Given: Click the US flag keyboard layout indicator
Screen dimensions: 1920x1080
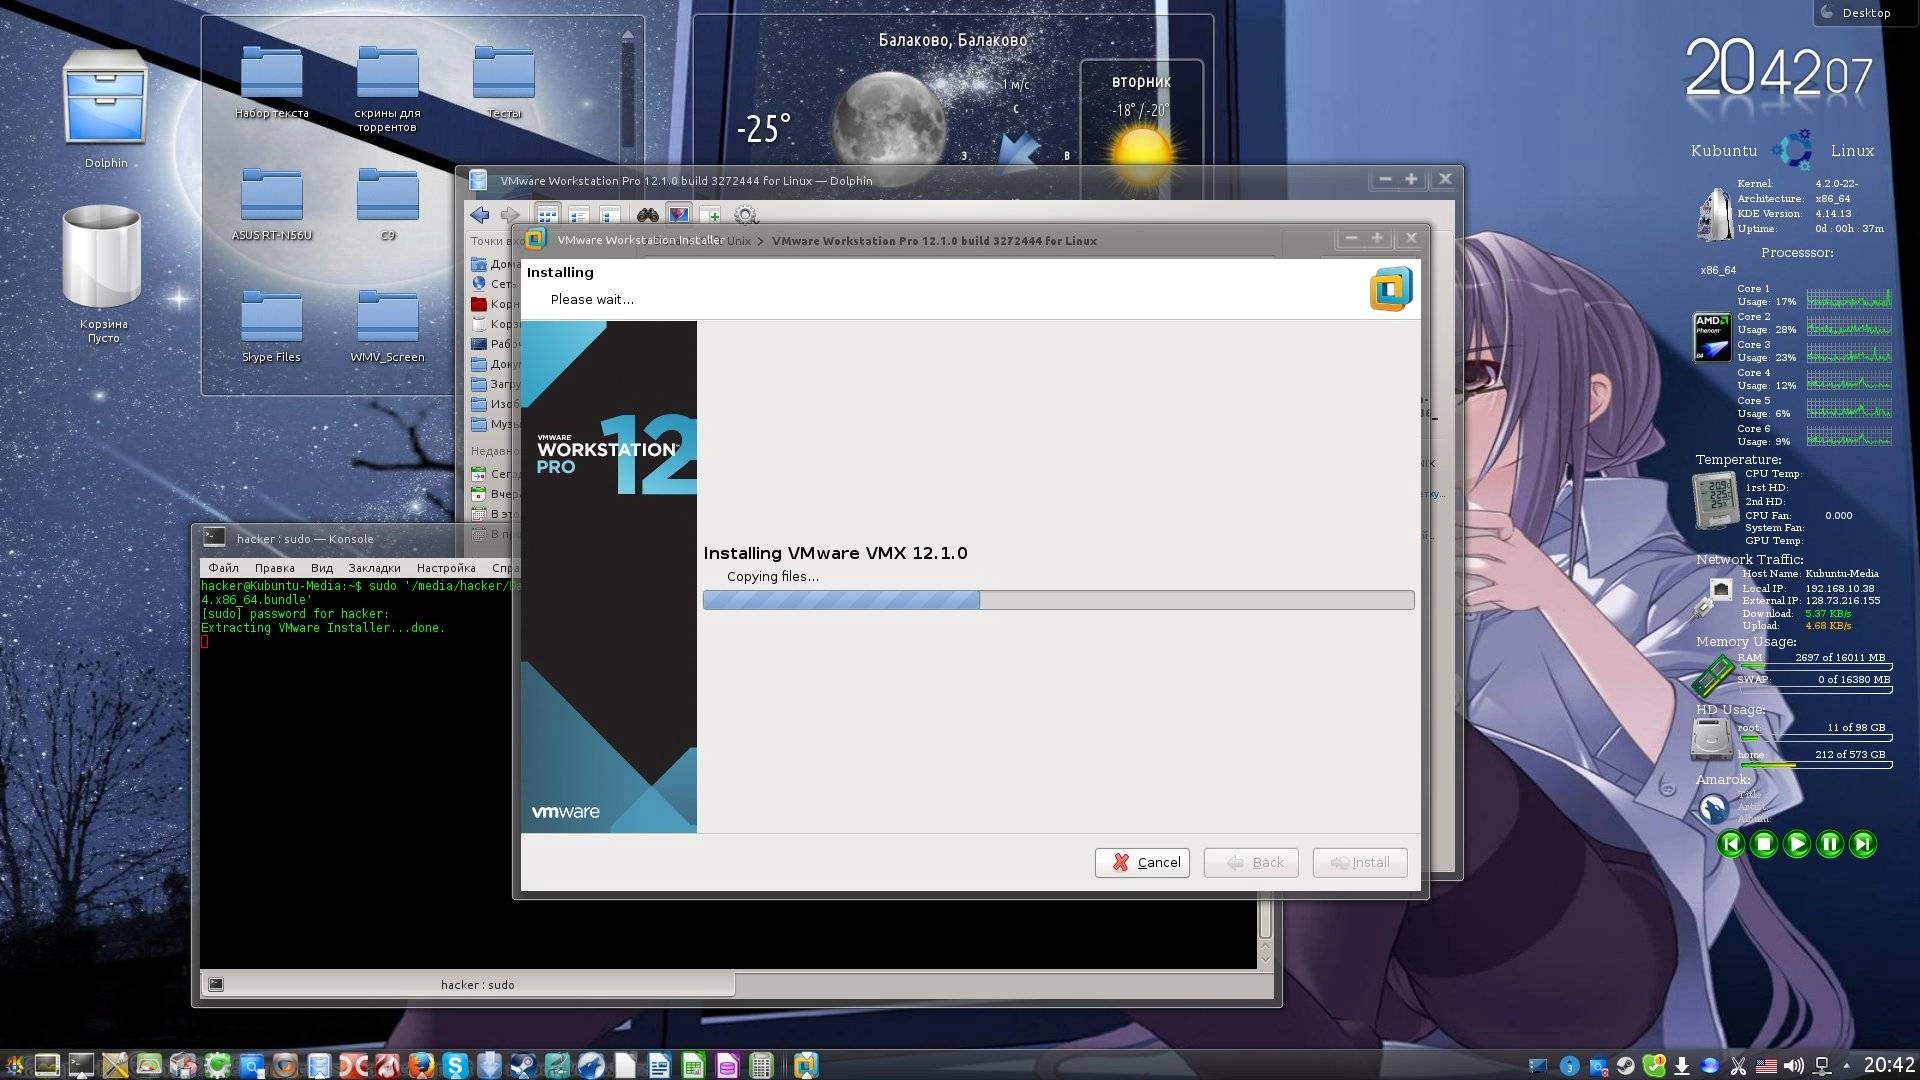Looking at the screenshot, I should click(x=1766, y=1066).
